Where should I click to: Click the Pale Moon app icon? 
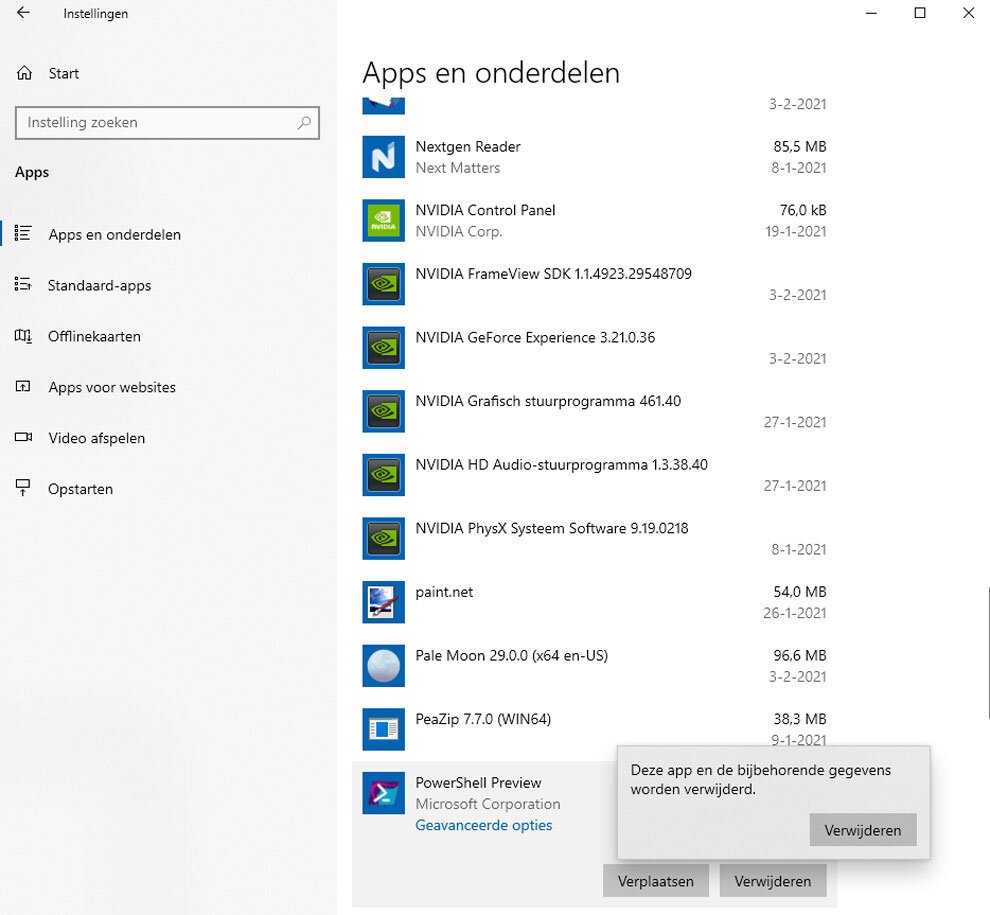coord(383,666)
